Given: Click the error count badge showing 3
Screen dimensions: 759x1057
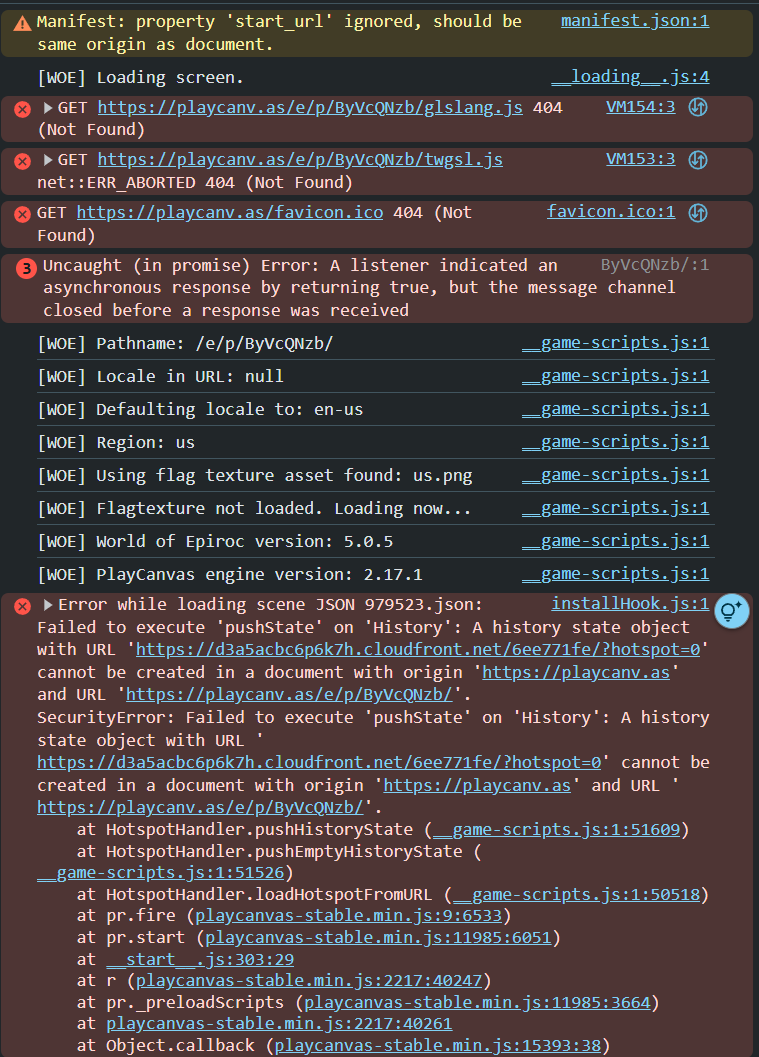Looking at the screenshot, I should (x=26, y=267).
